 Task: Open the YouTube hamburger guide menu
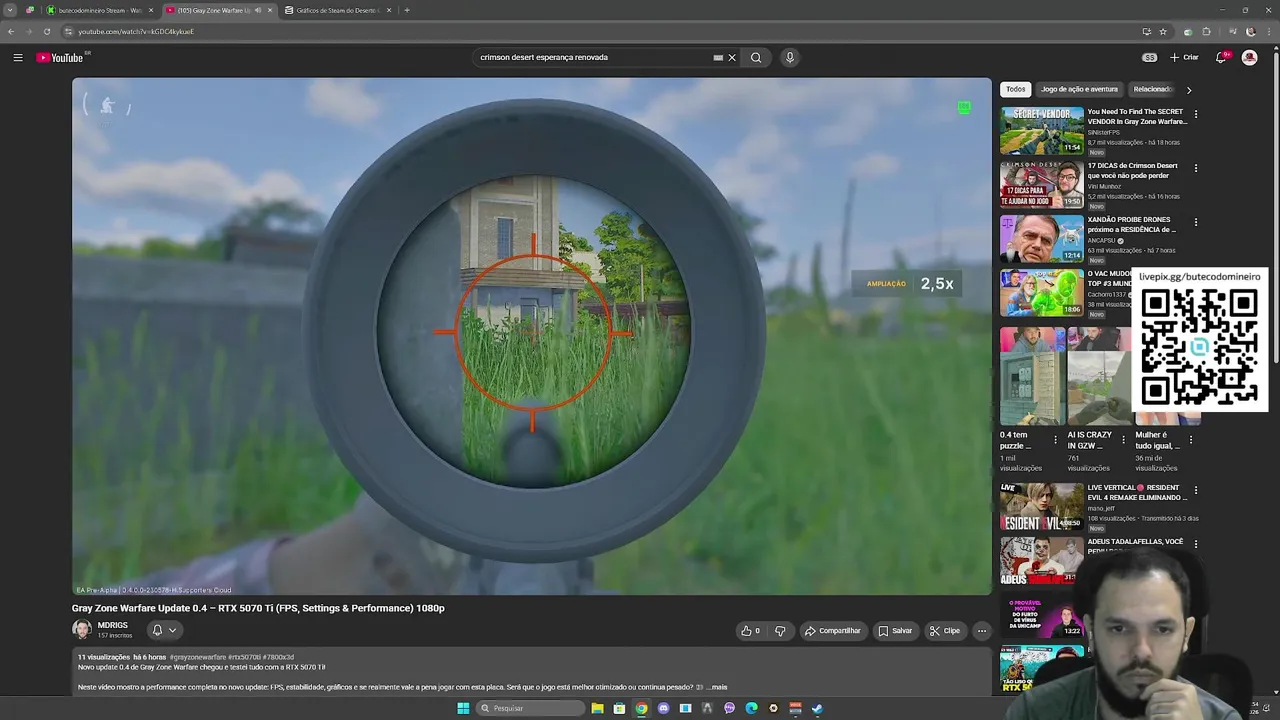pyautogui.click(x=18, y=58)
